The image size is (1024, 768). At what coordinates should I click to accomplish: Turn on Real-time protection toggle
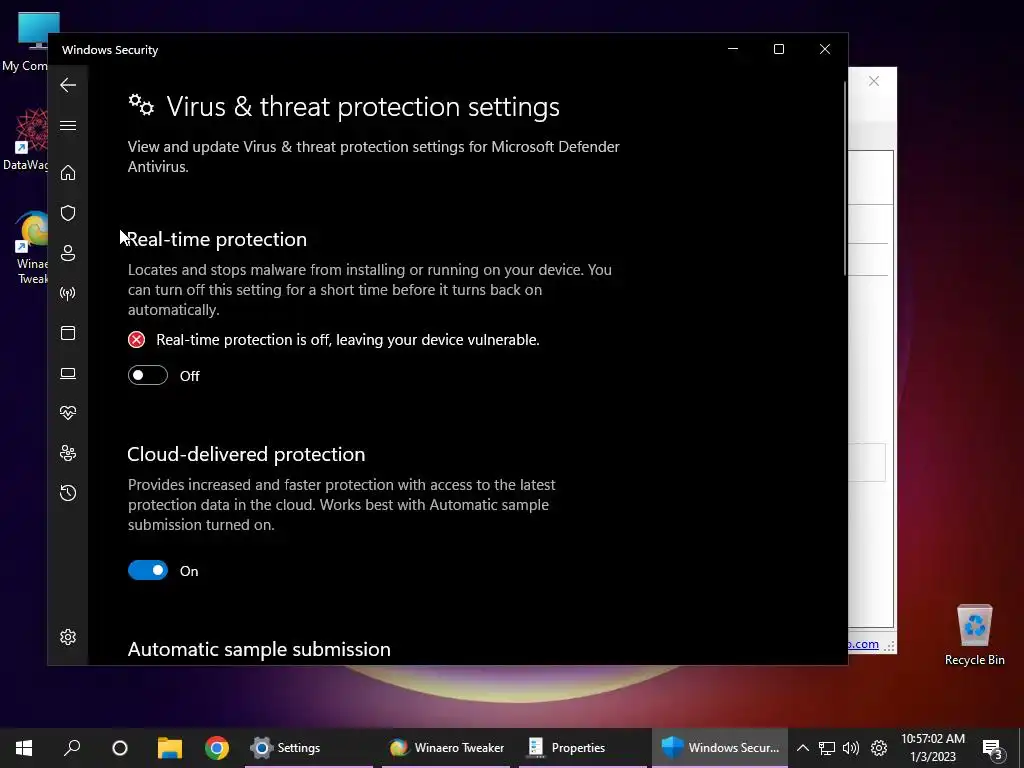(x=148, y=376)
